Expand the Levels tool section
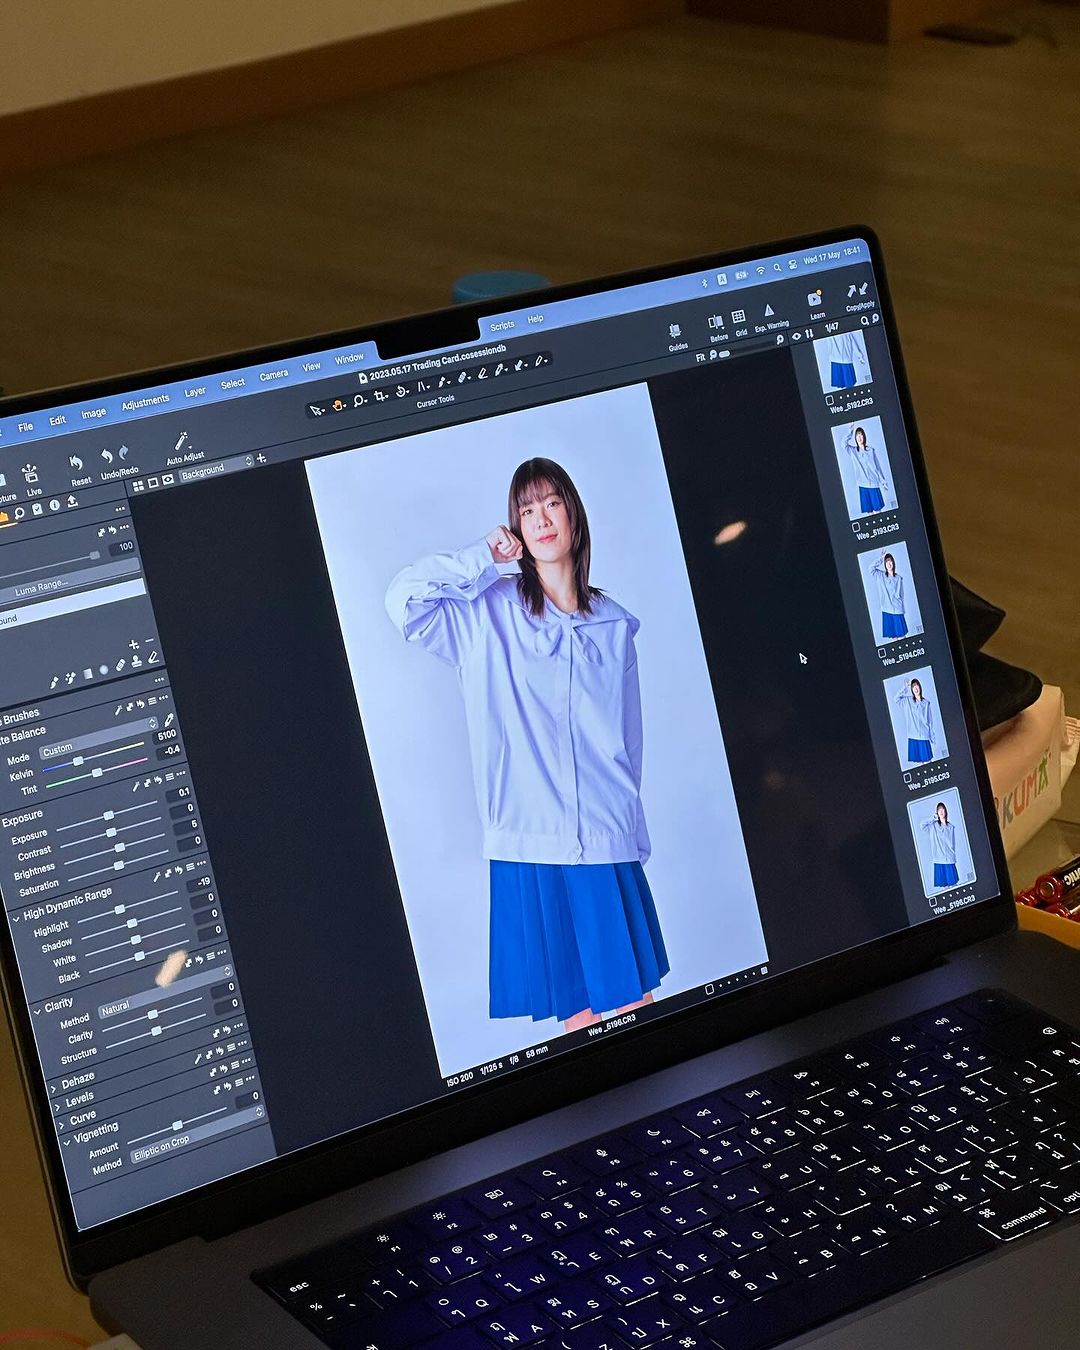 [58, 1106]
